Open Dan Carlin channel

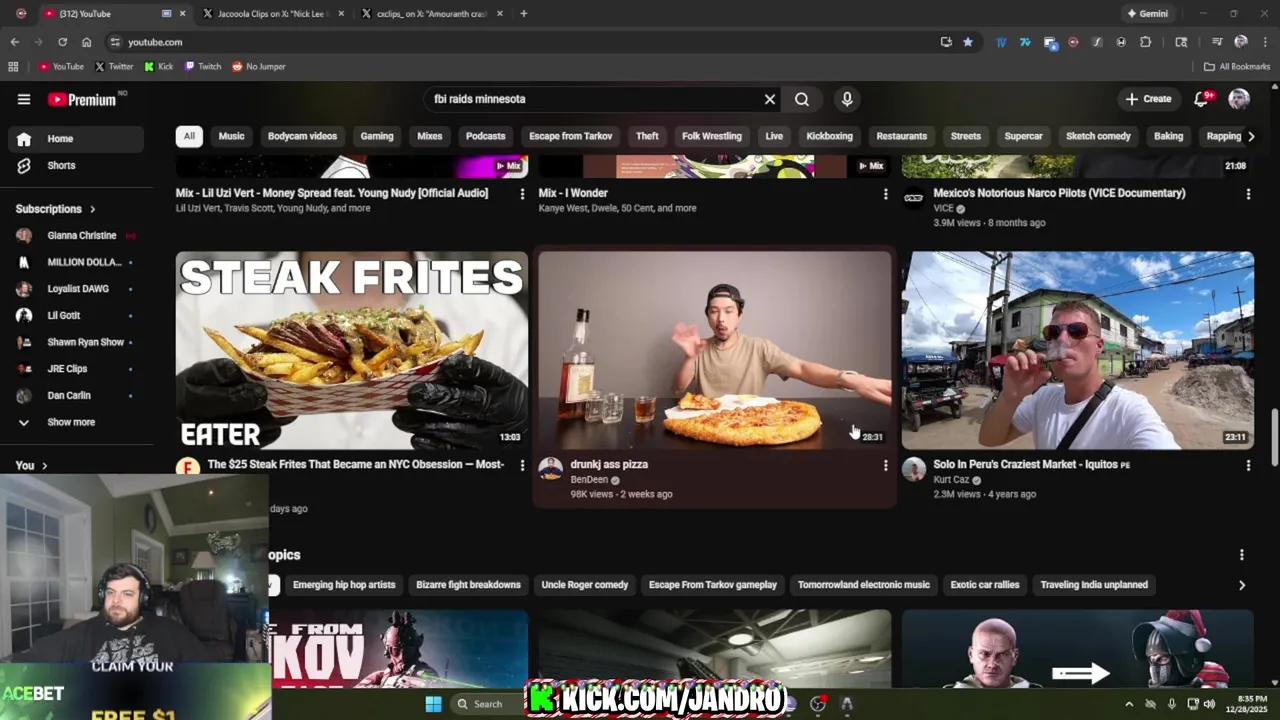75,395
